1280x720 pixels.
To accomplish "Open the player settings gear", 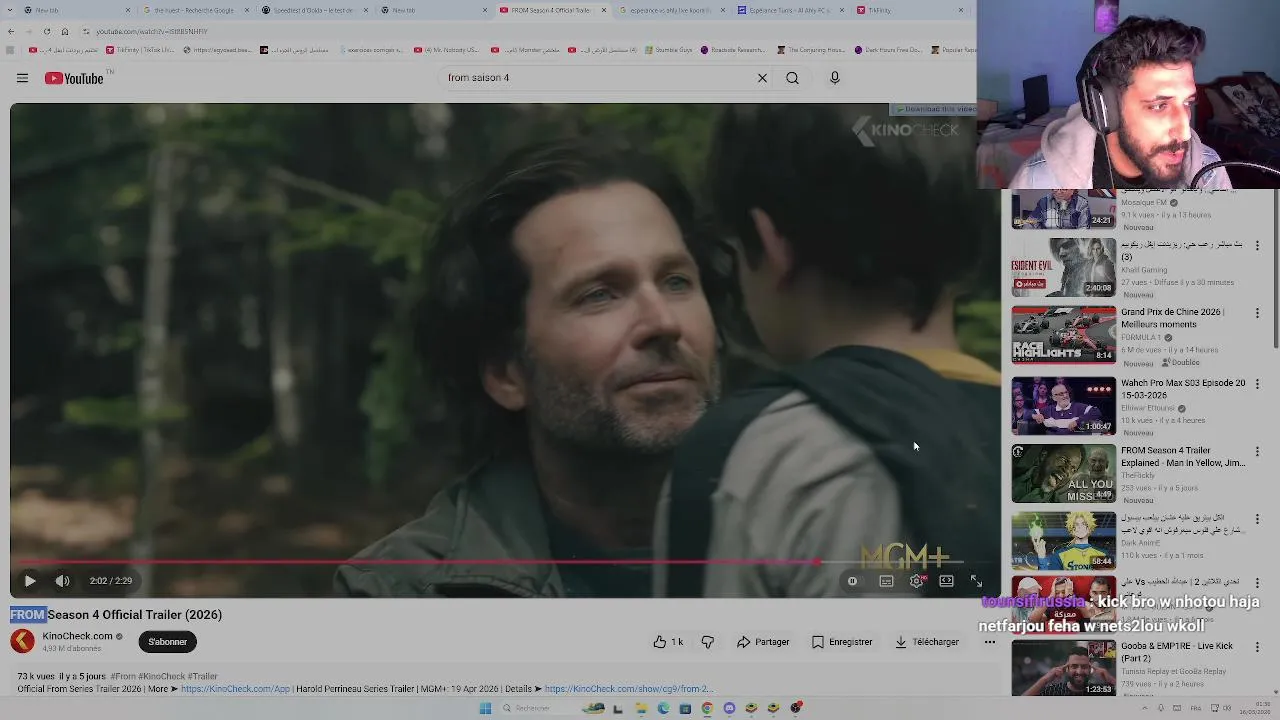I will (x=917, y=581).
